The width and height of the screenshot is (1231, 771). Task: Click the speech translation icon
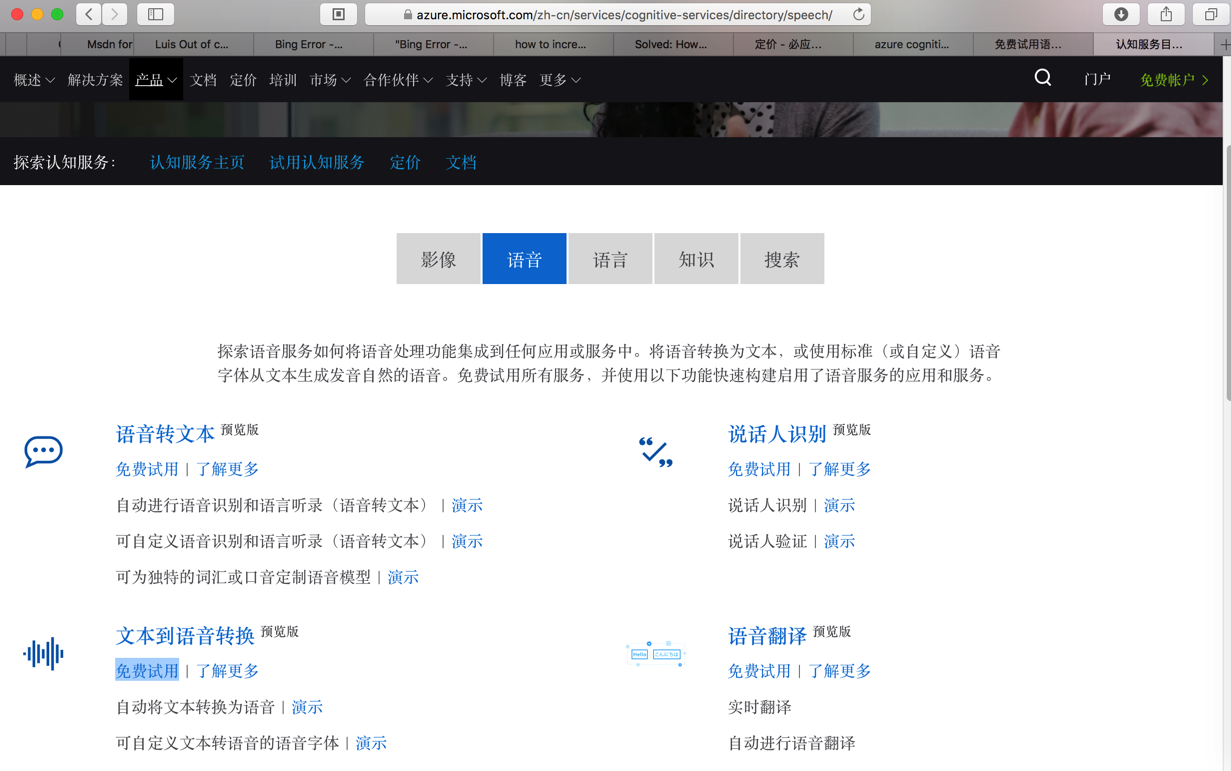coord(656,654)
